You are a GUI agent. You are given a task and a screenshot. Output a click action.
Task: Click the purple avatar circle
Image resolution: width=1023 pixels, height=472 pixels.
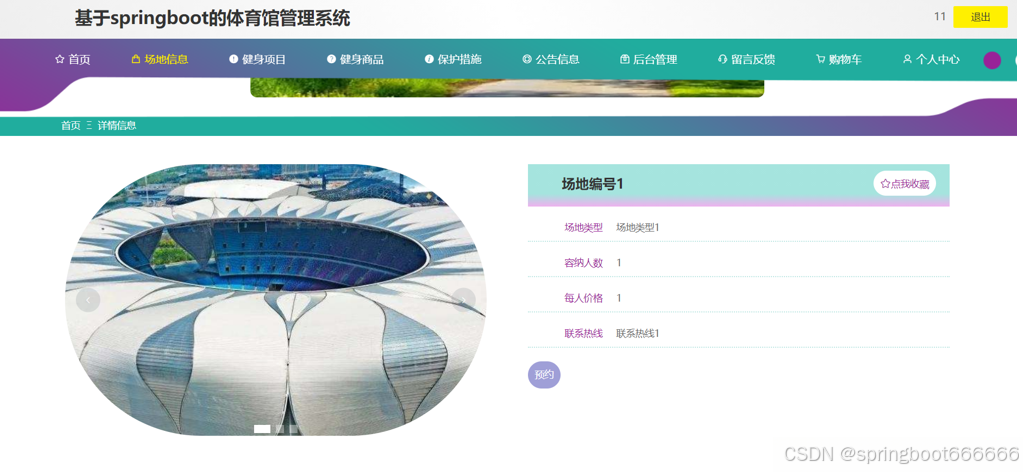point(992,60)
